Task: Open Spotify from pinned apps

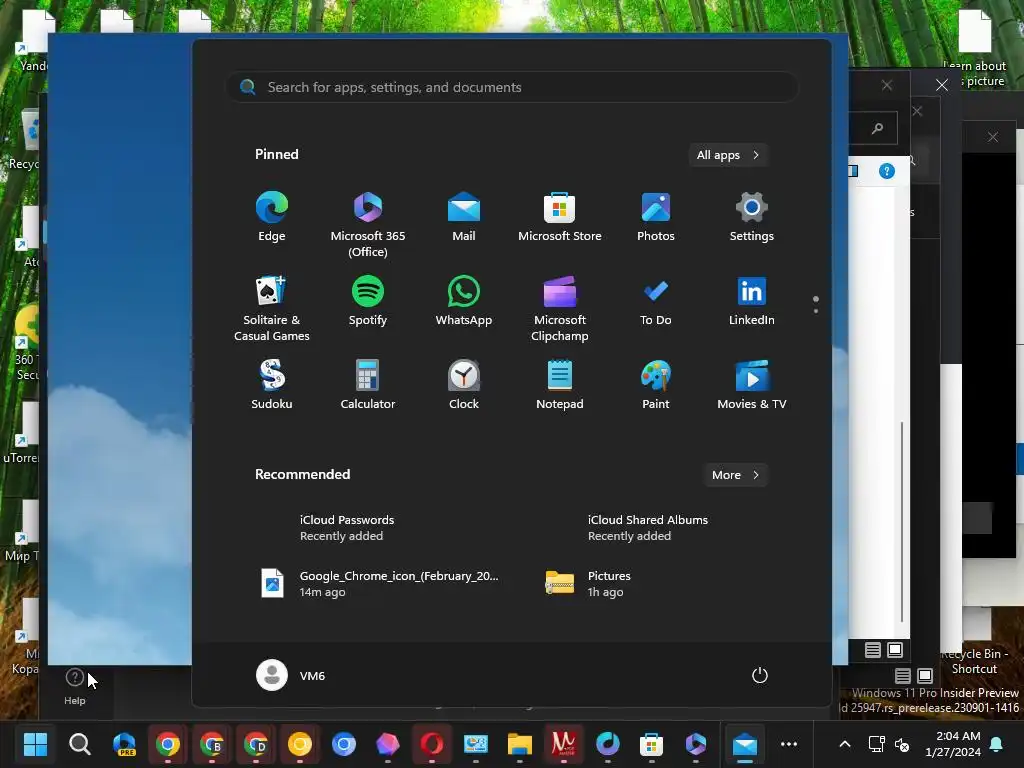Action: (x=368, y=301)
